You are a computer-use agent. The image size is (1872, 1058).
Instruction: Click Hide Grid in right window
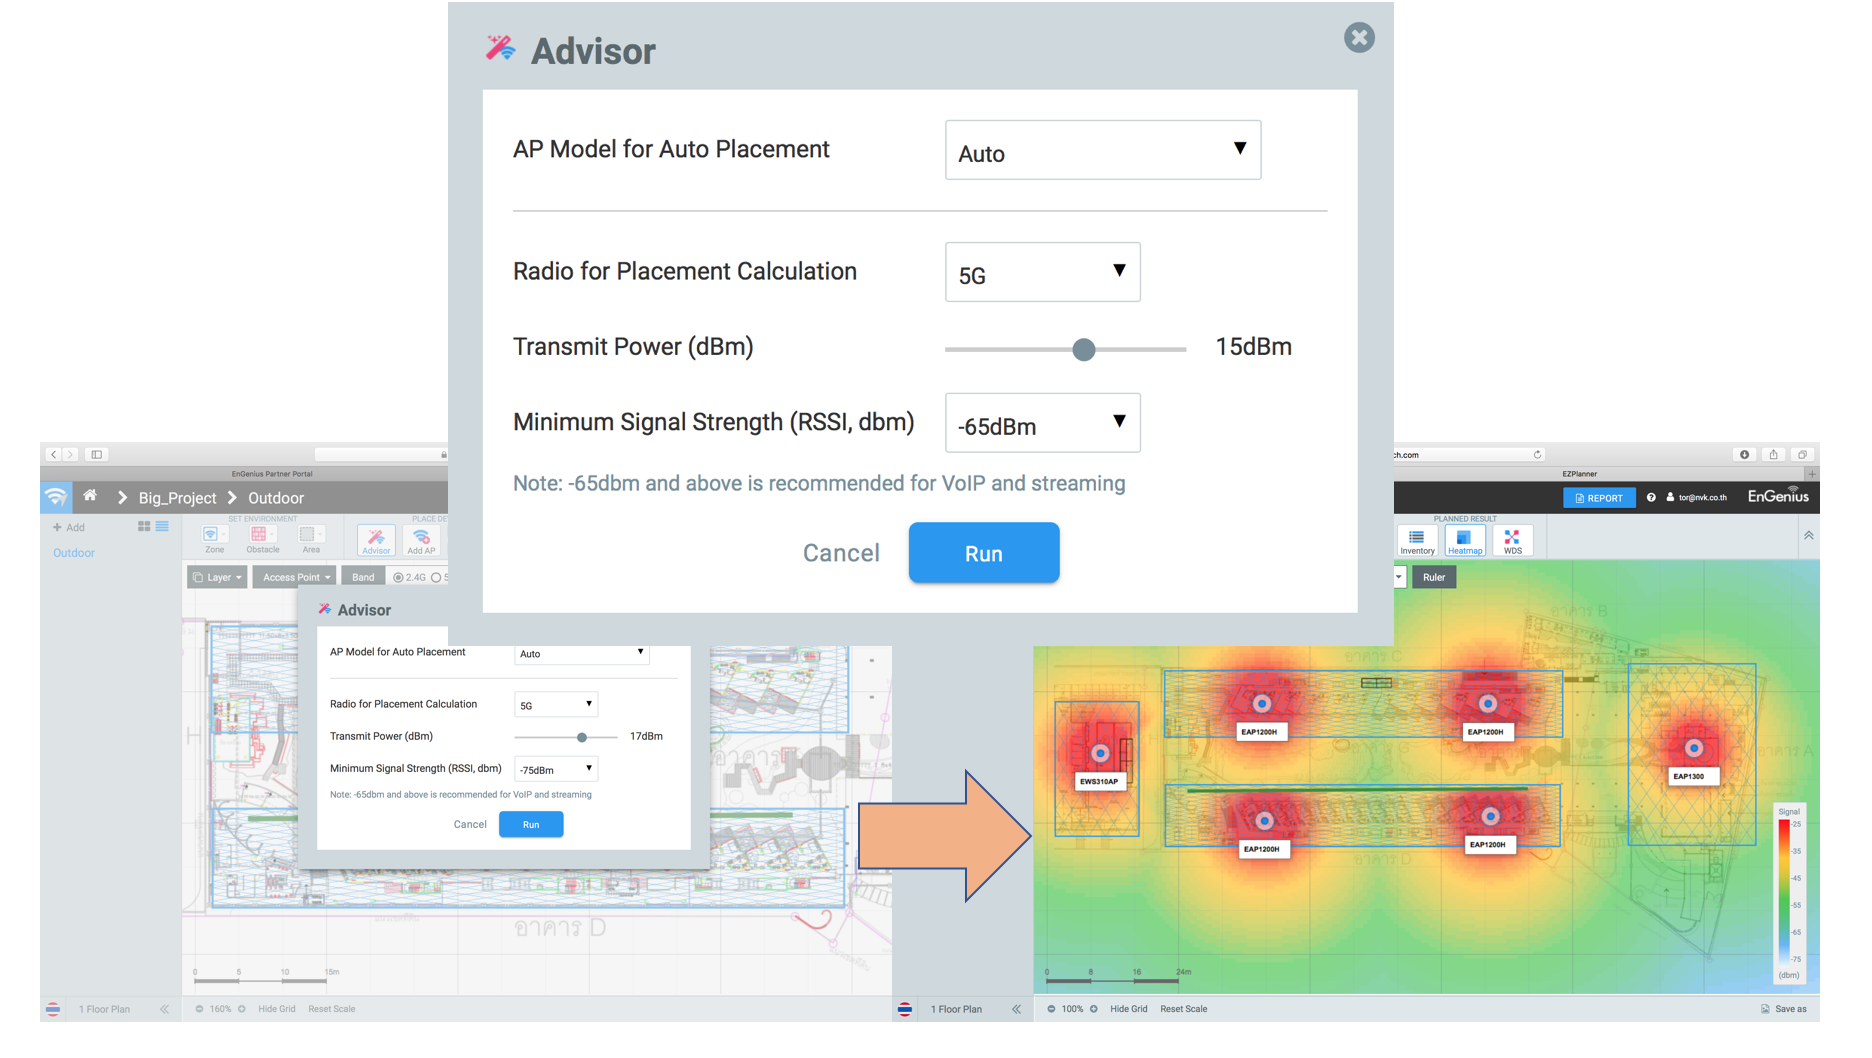pos(1129,1009)
